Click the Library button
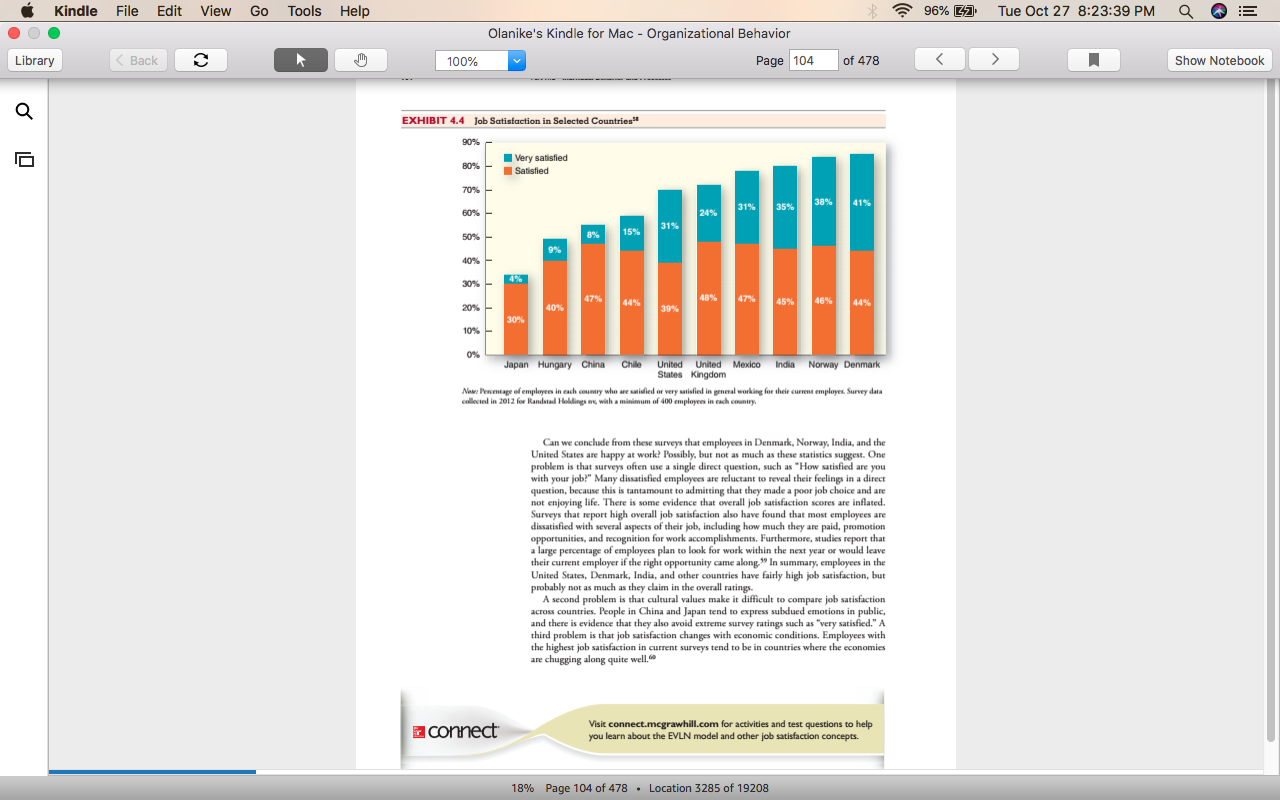This screenshot has width=1280, height=800. pyautogui.click(x=35, y=60)
